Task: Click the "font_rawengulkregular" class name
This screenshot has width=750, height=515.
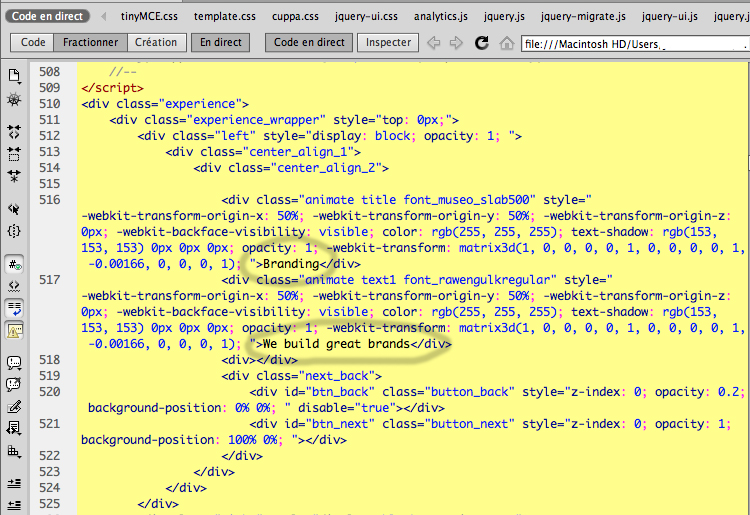Action: pyautogui.click(x=477, y=280)
